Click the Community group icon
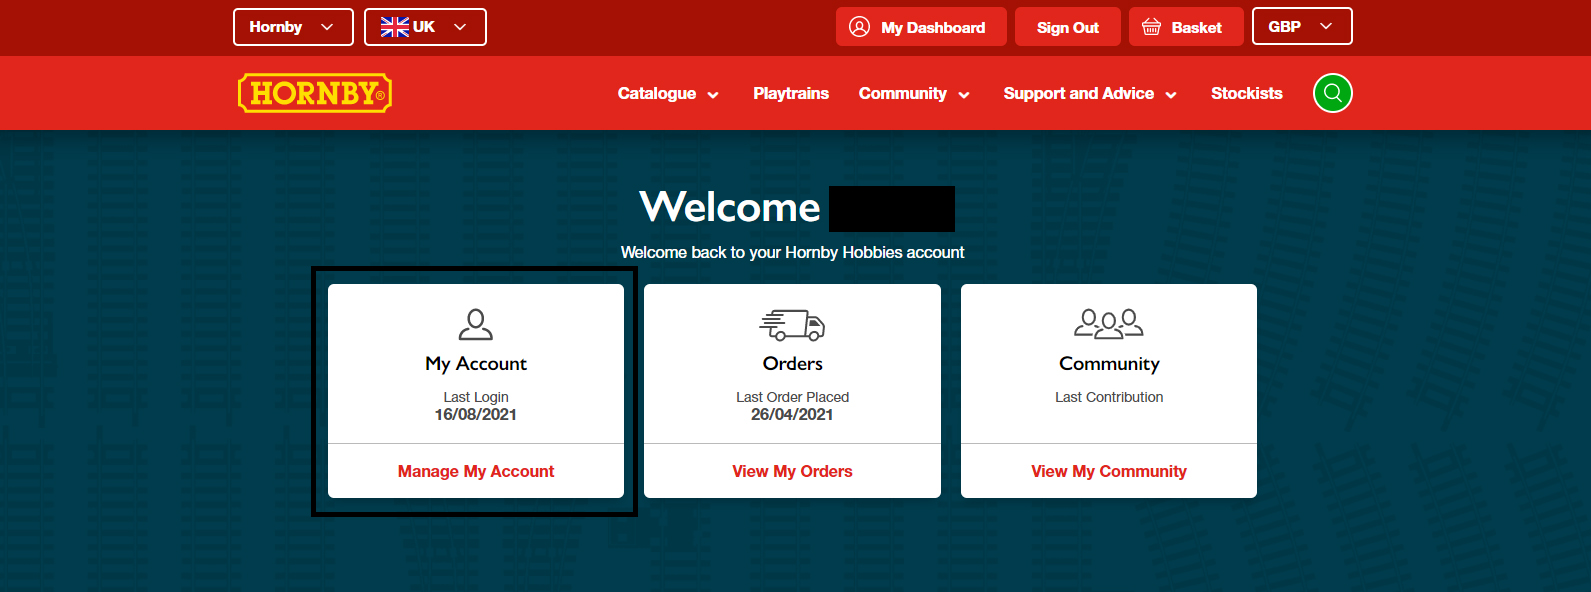Viewport: 1591px width, 592px height. [1109, 324]
